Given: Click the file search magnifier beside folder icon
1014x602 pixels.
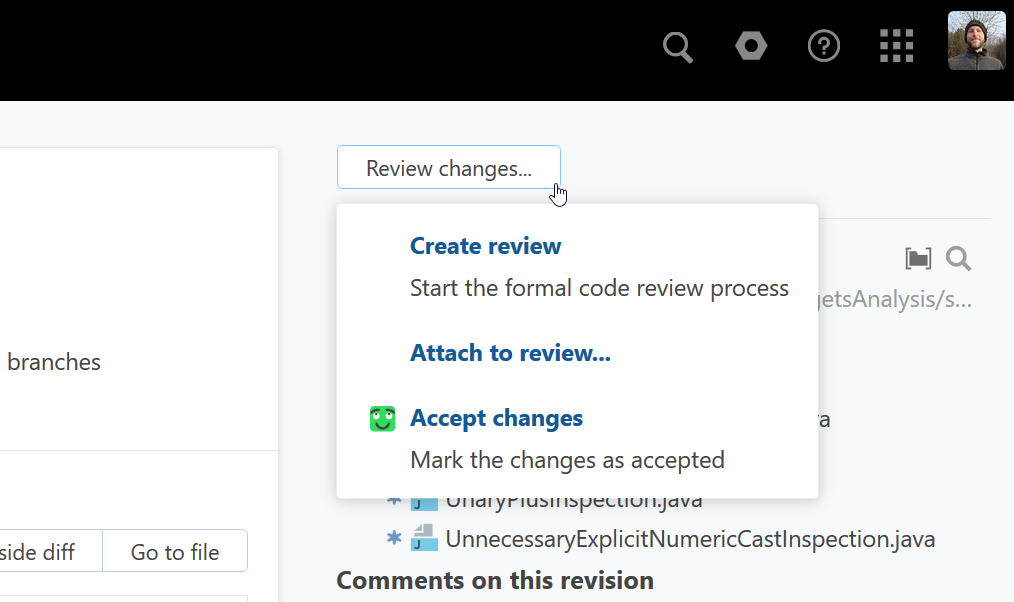Looking at the screenshot, I should tap(958, 259).
